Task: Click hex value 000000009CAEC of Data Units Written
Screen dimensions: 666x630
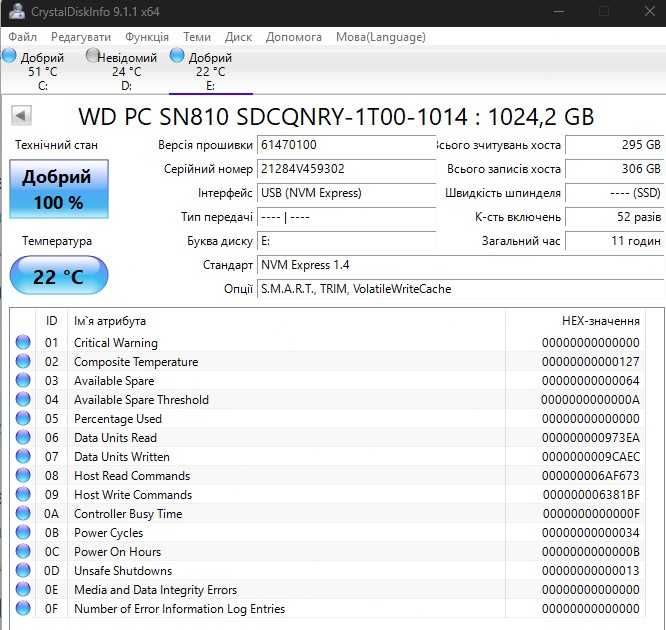Action: tap(591, 457)
